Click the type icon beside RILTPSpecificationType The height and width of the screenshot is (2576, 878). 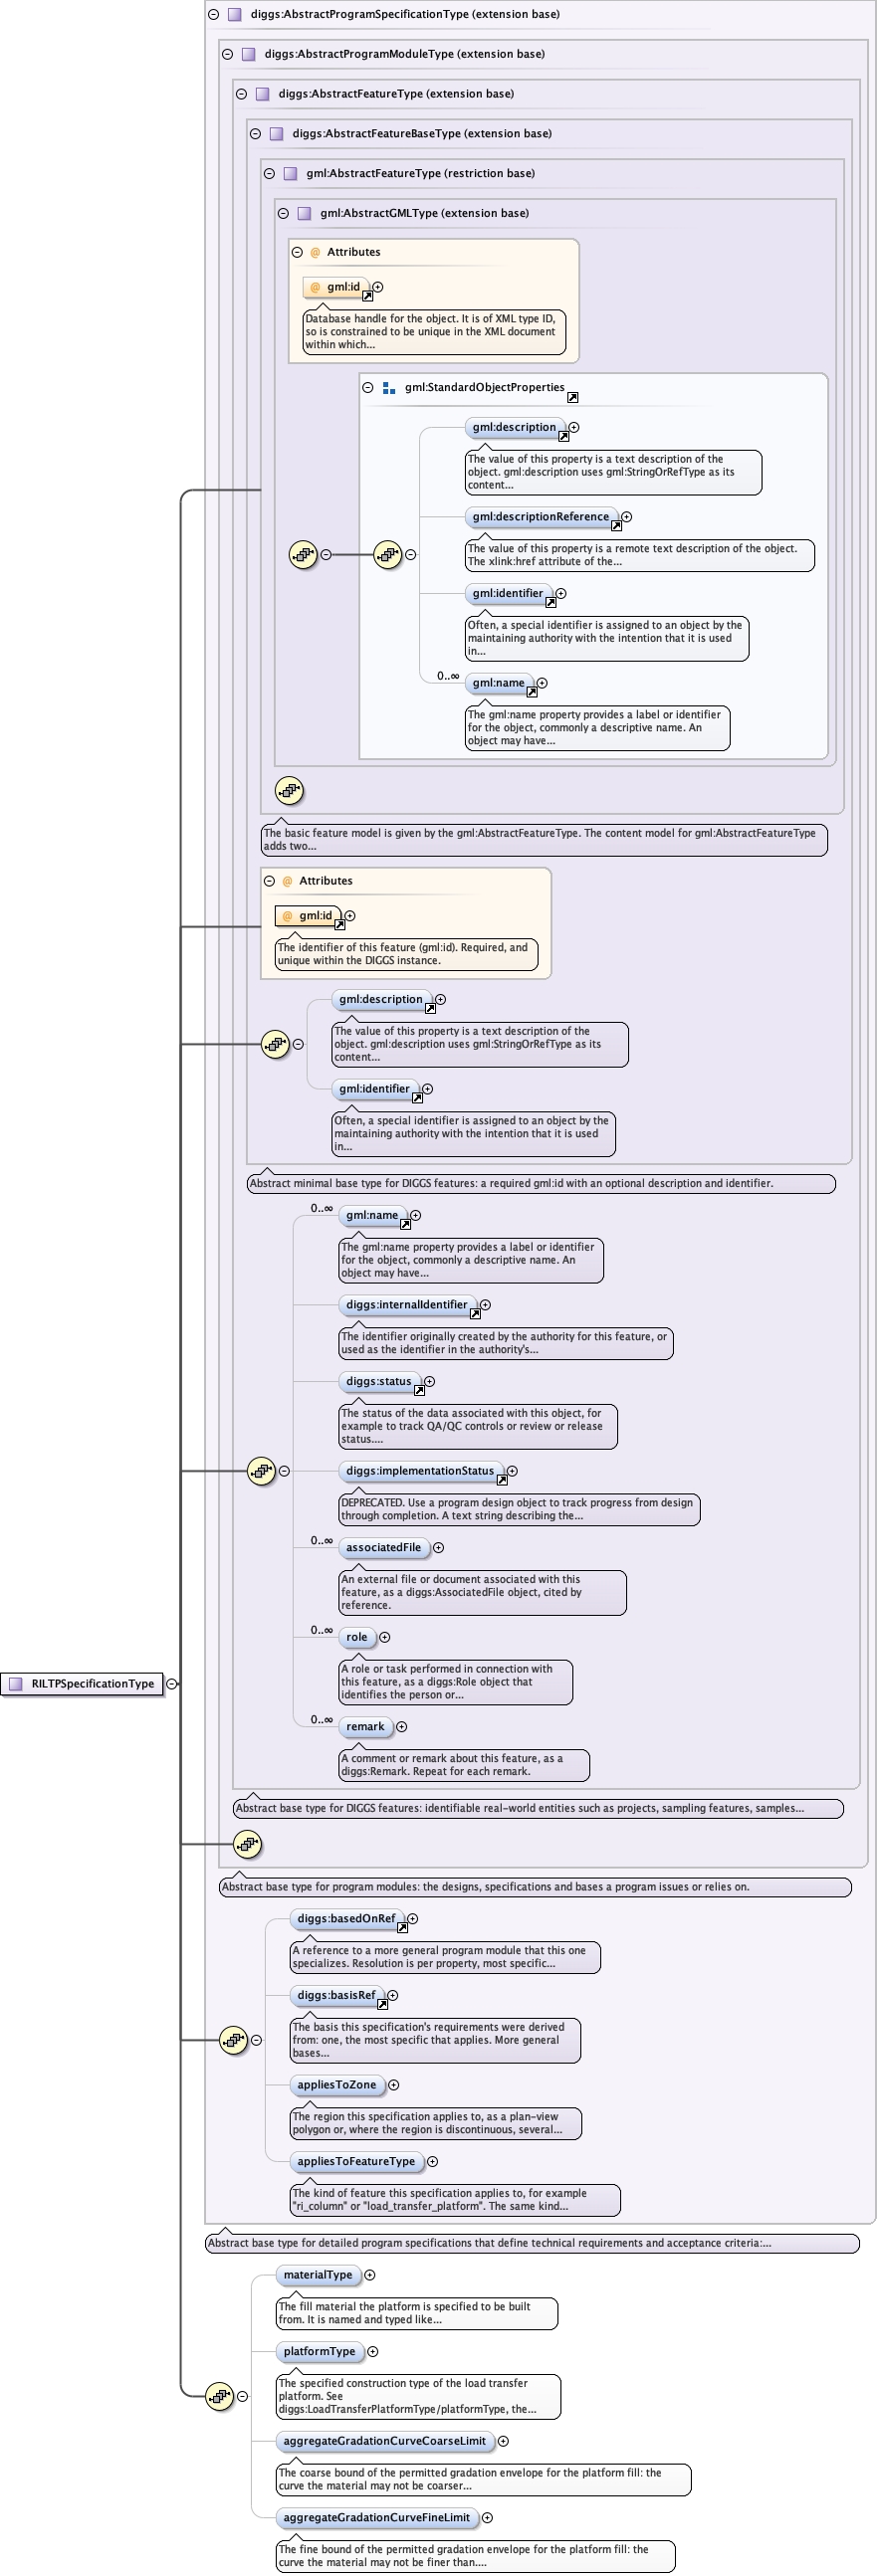(16, 1684)
